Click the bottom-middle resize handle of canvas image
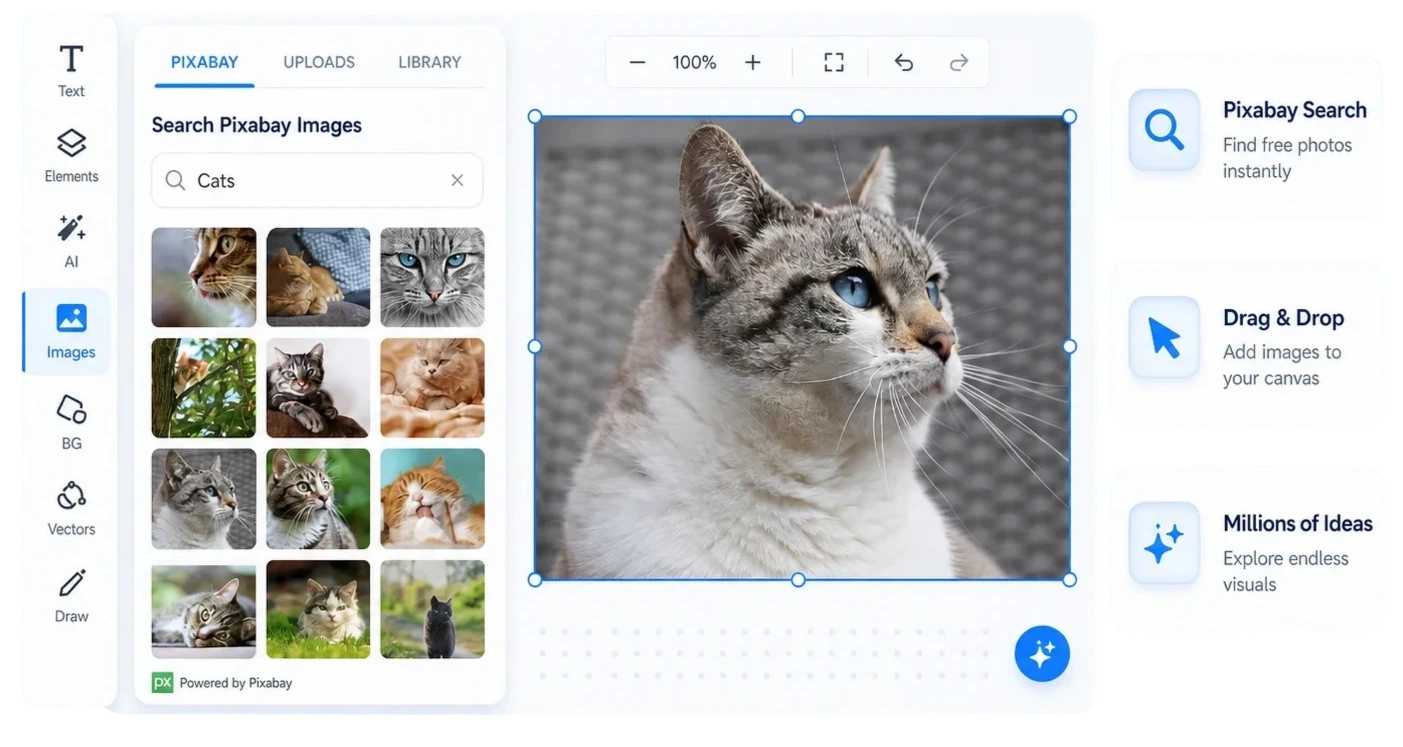1403x747 pixels. (798, 580)
